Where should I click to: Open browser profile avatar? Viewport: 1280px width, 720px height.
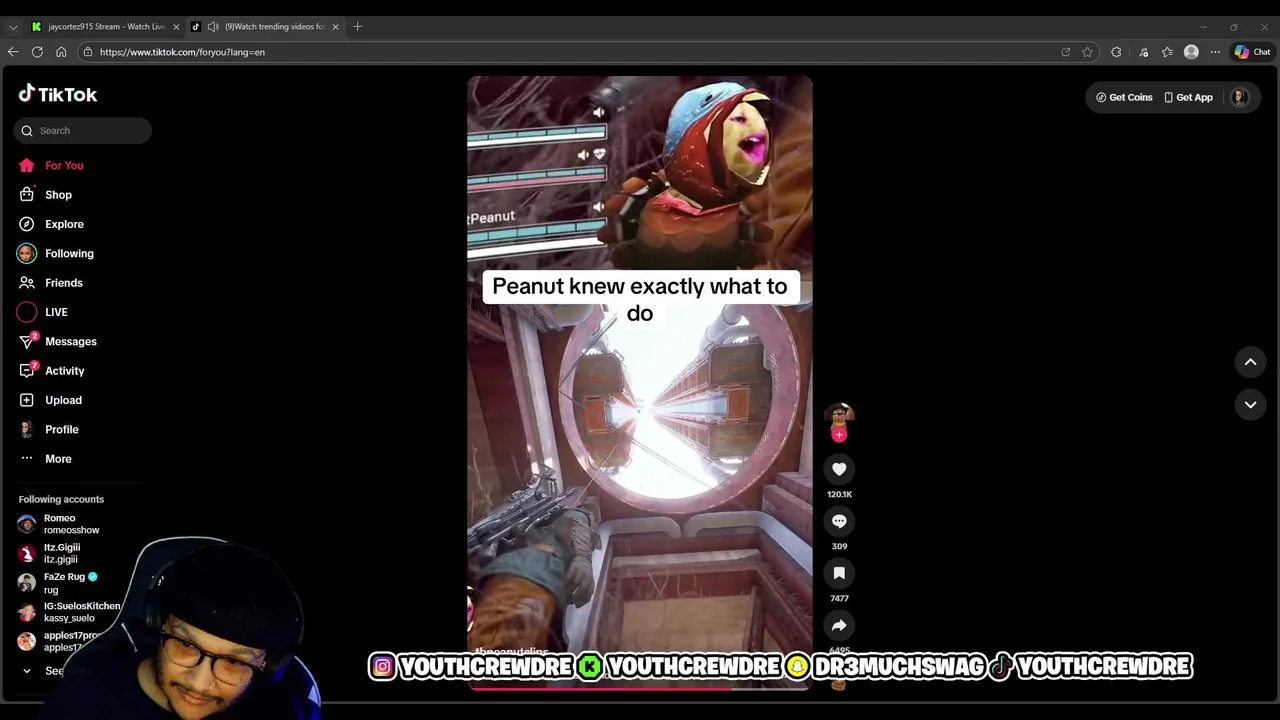[x=1191, y=52]
